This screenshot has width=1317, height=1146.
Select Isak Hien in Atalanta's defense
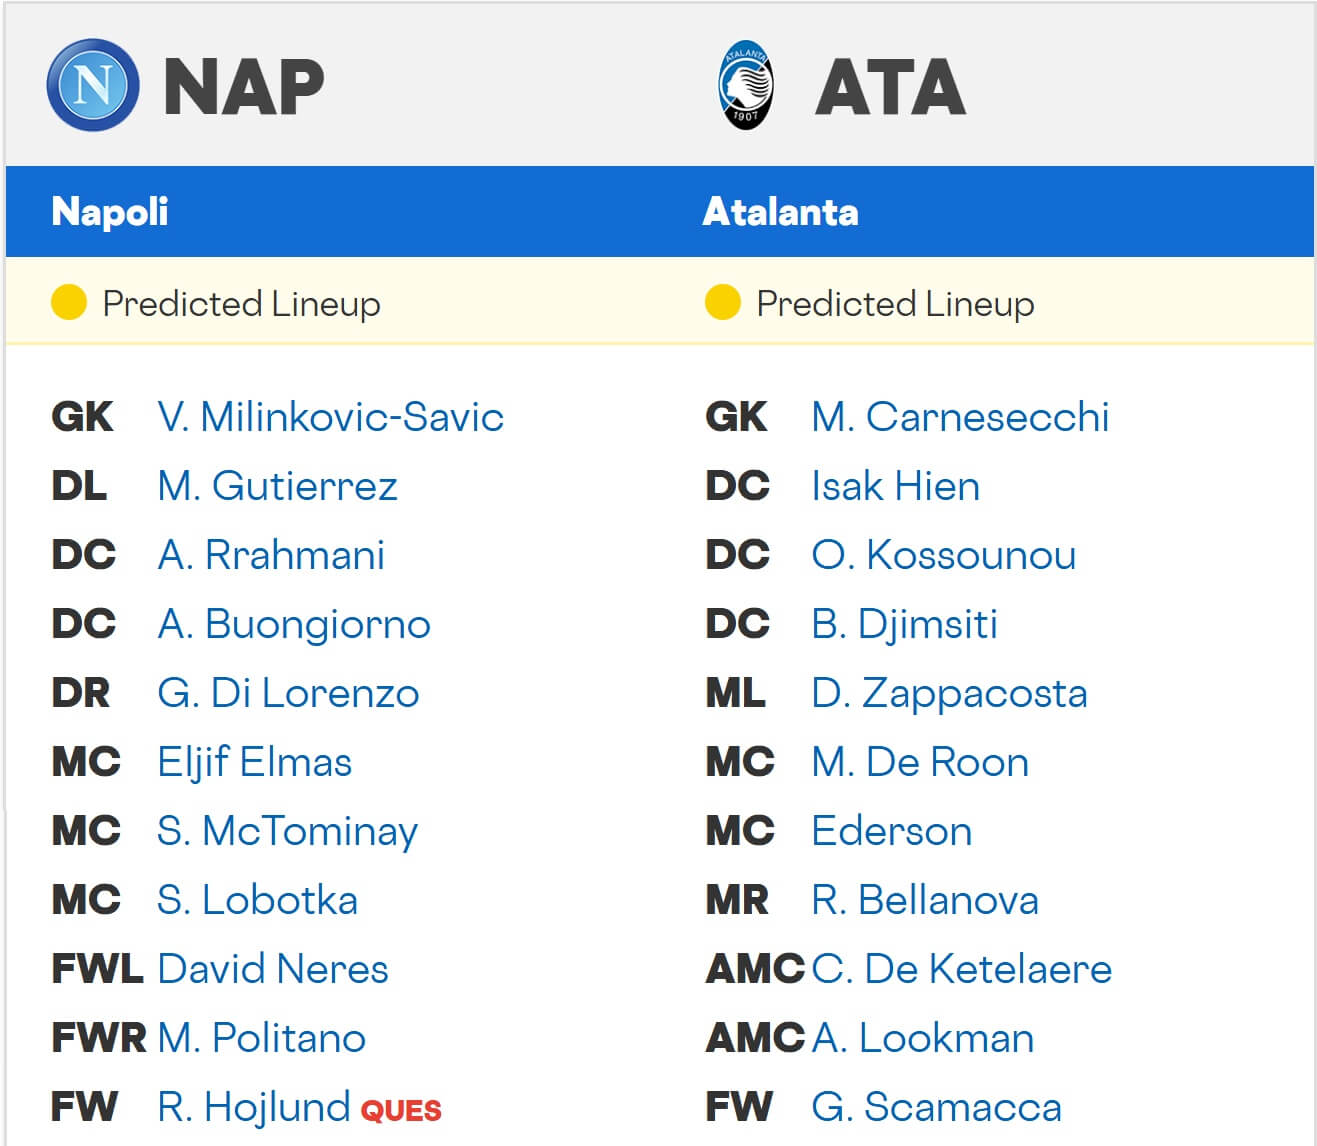(x=895, y=486)
